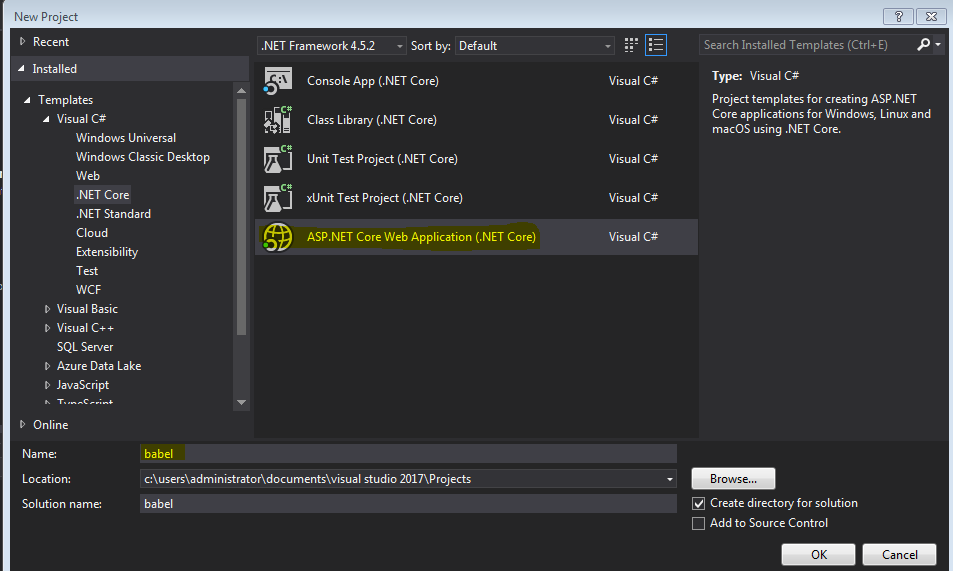The height and width of the screenshot is (571, 953).
Task: Choose Console App (.NET Core) template name
Action: click(x=373, y=81)
